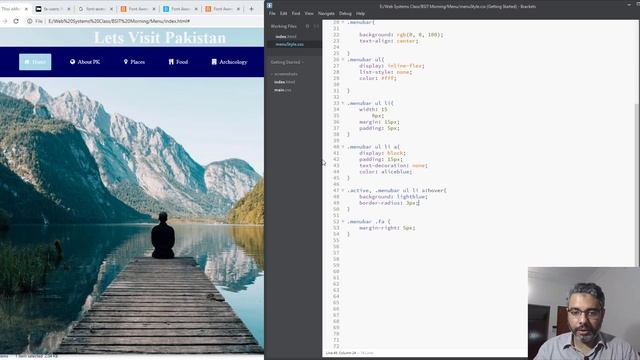This screenshot has width=640, height=360.
Task: Open the Debug menu in Brackets
Action: click(x=345, y=13)
